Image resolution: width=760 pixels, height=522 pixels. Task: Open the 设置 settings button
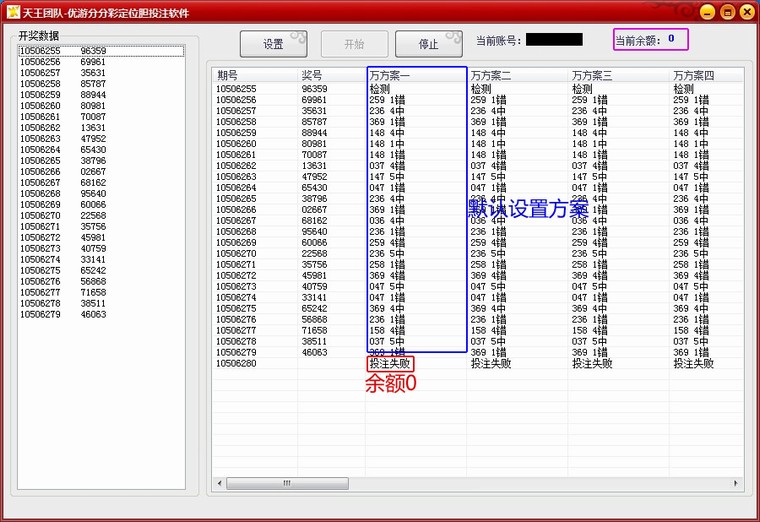(x=273, y=44)
